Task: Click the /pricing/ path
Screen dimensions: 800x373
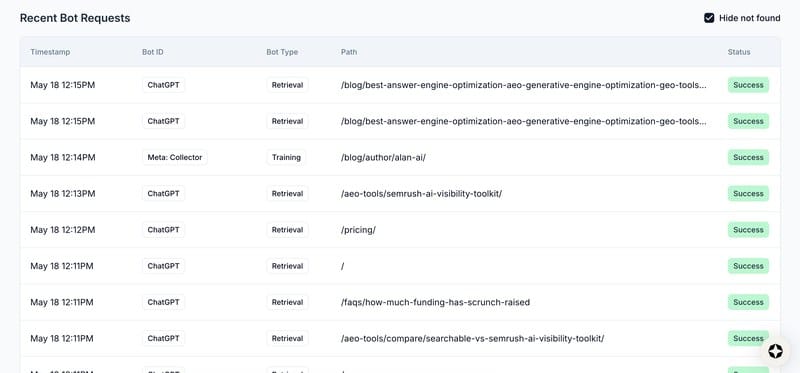Action: point(358,230)
